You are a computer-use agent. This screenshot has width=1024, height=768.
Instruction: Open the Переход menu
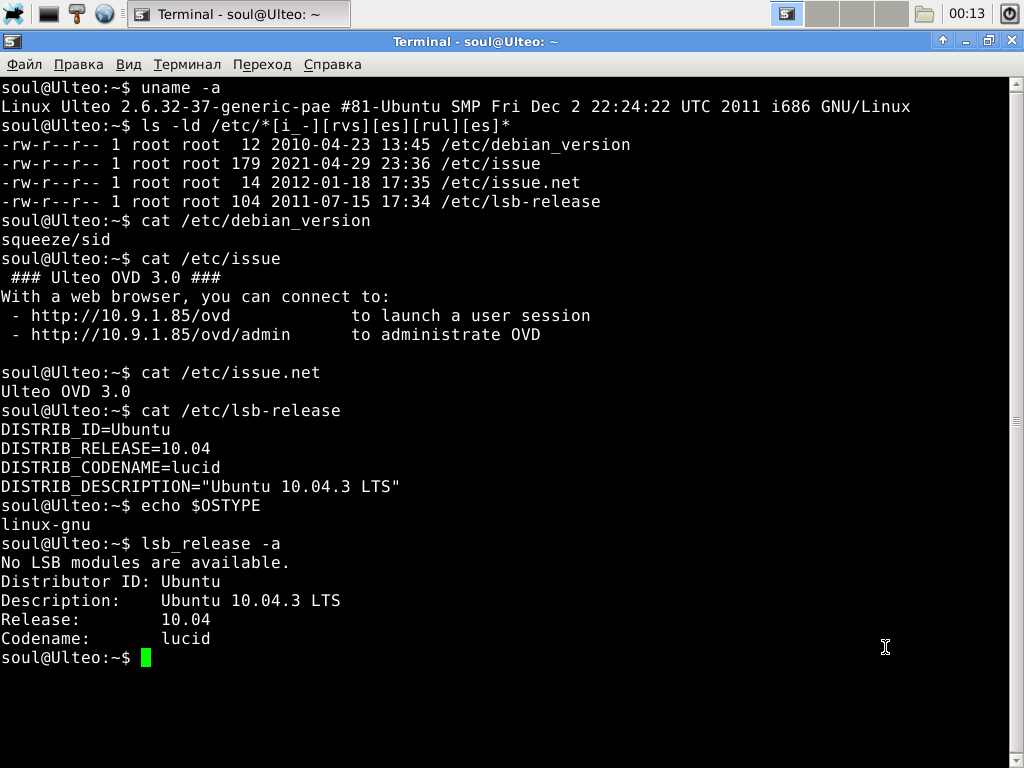tap(262, 65)
